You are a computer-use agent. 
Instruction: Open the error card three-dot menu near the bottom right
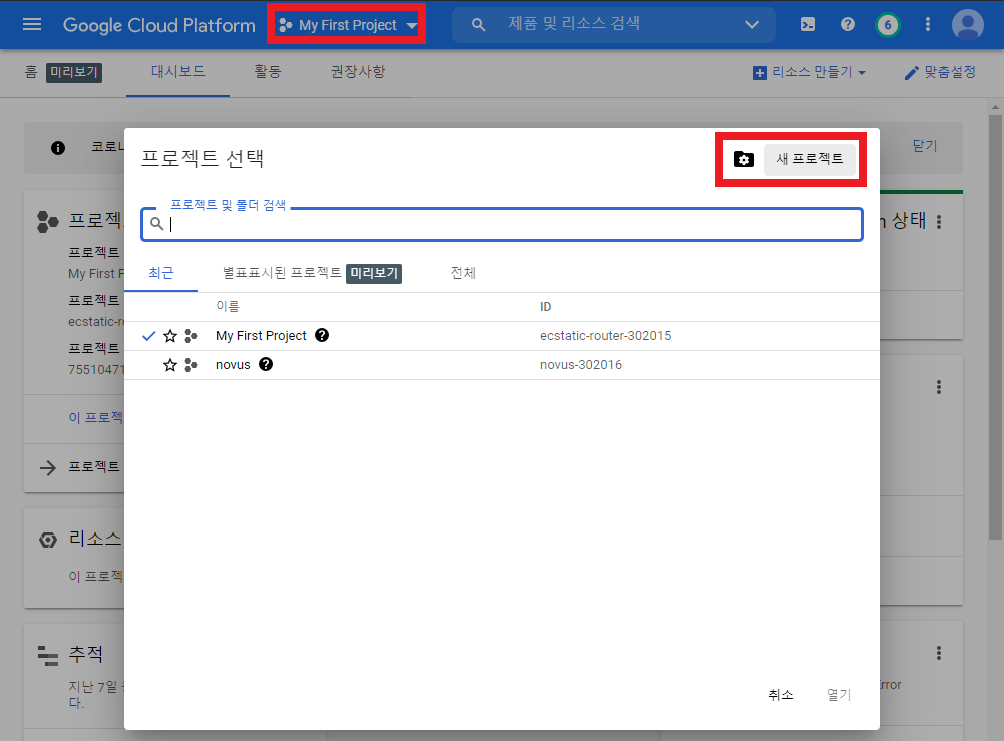point(939,653)
